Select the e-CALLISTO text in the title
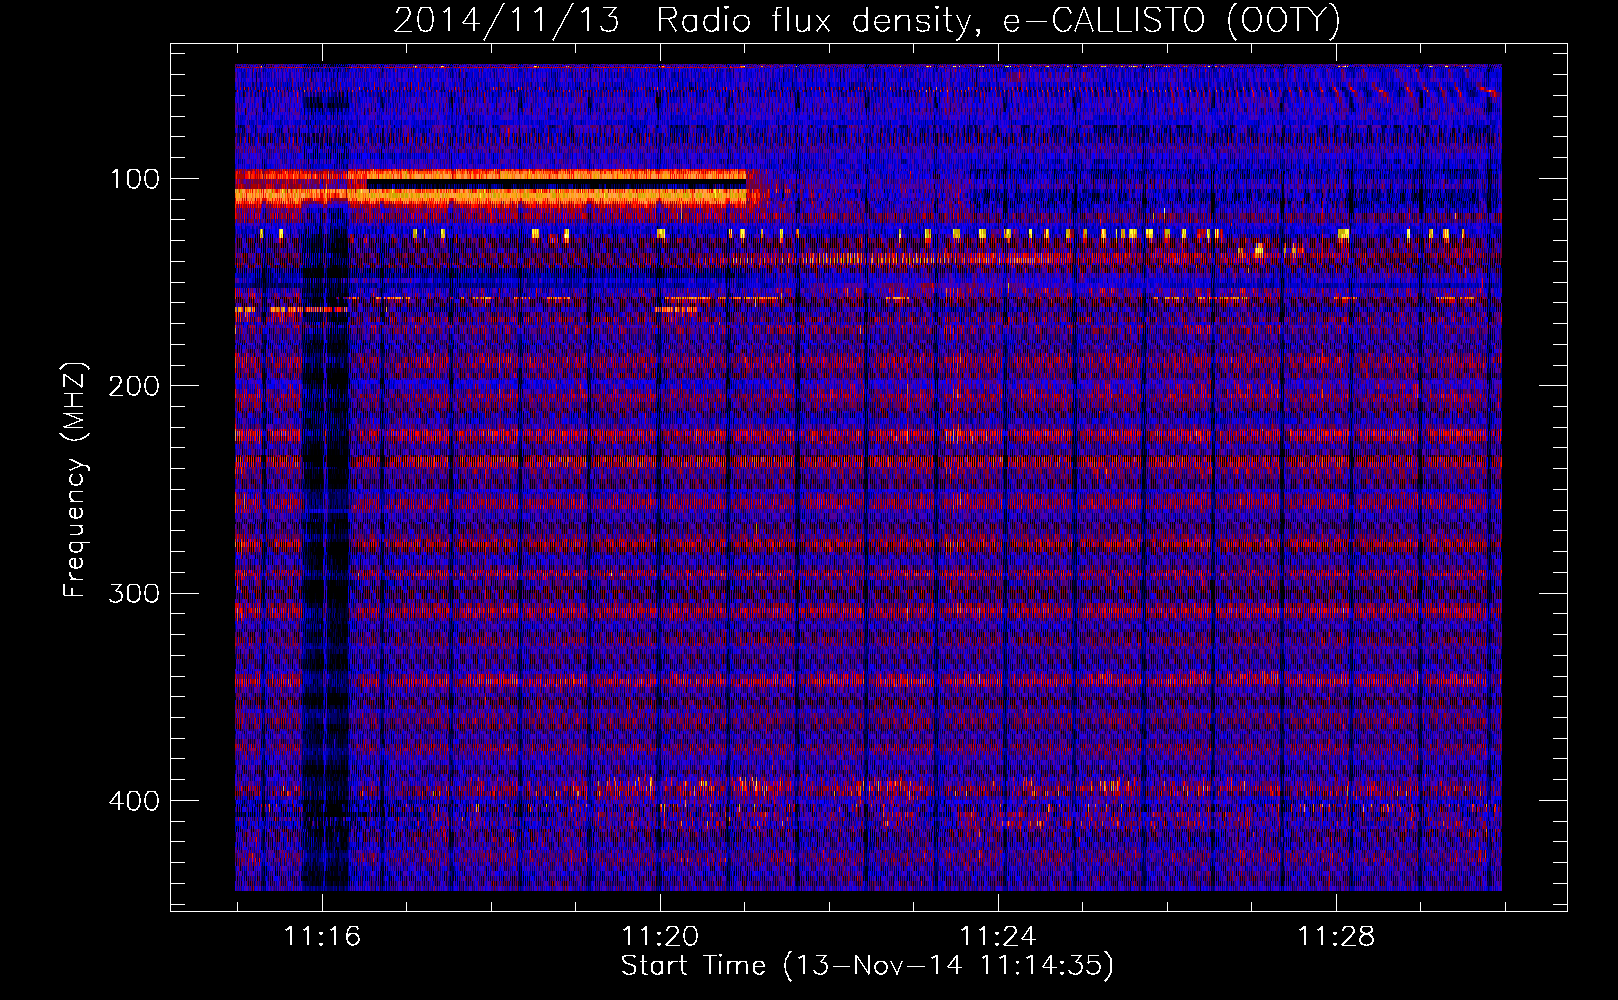The height and width of the screenshot is (1000, 1618). click(1105, 20)
